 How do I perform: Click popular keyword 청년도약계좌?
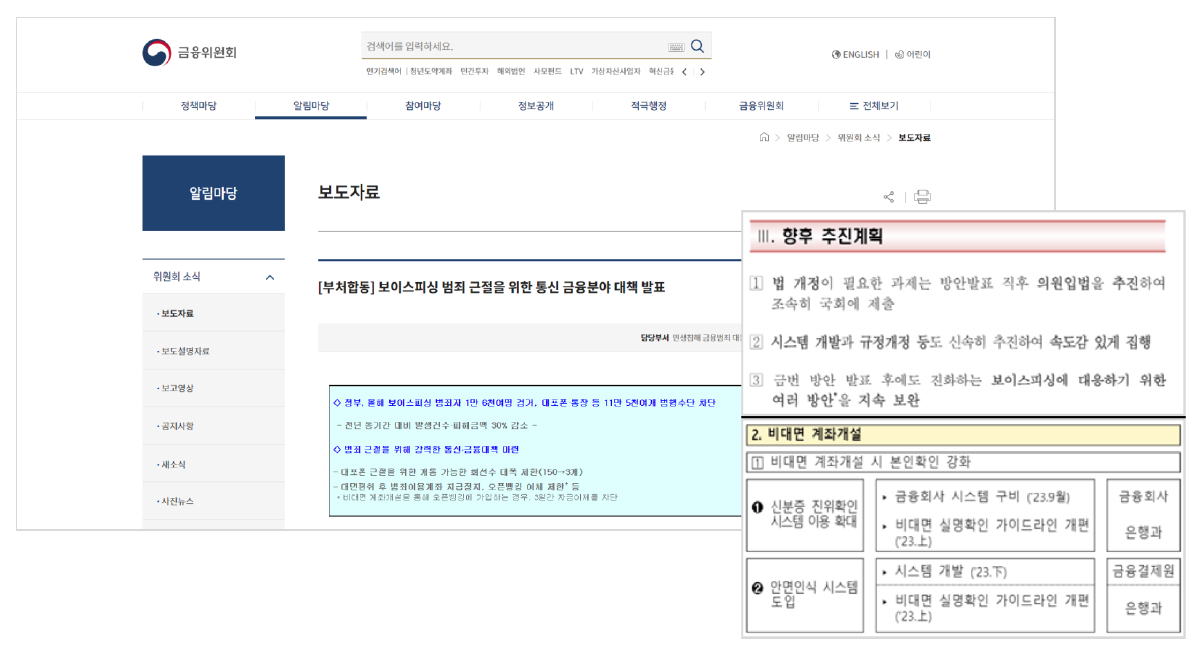coord(431,72)
